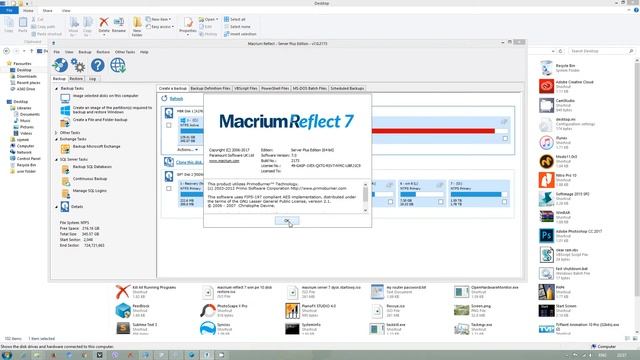Select the CamStudio shortcut icon

point(546,105)
